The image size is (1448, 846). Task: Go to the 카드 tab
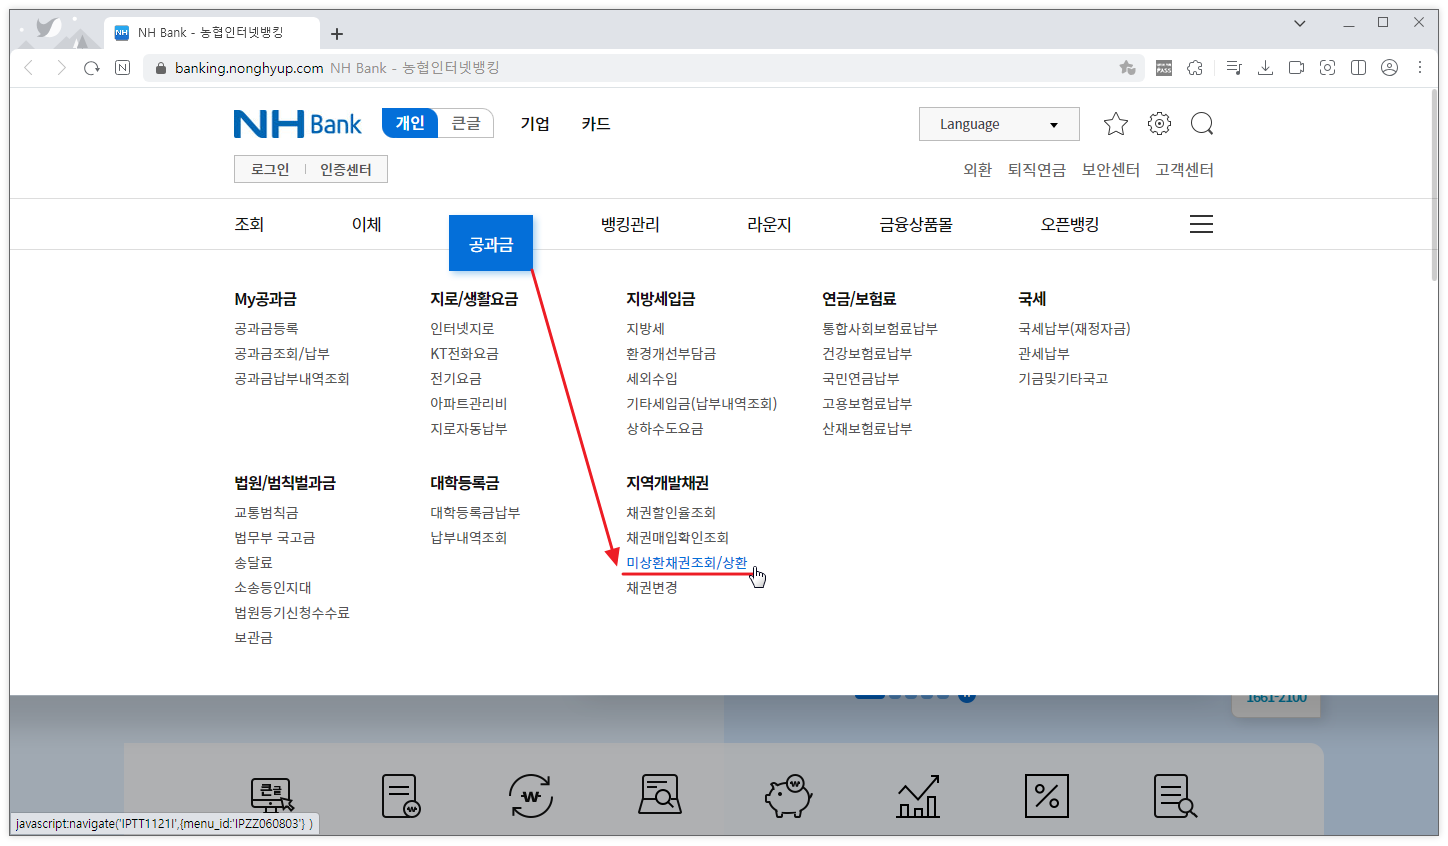coord(596,124)
